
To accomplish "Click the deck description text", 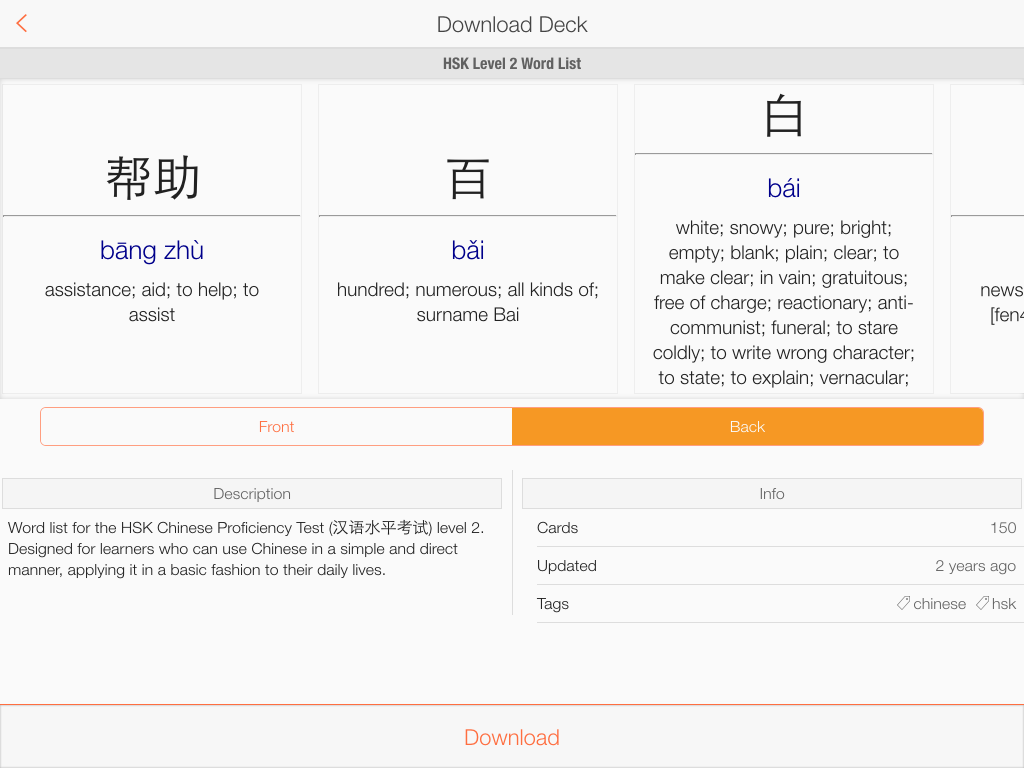I will [x=246, y=549].
